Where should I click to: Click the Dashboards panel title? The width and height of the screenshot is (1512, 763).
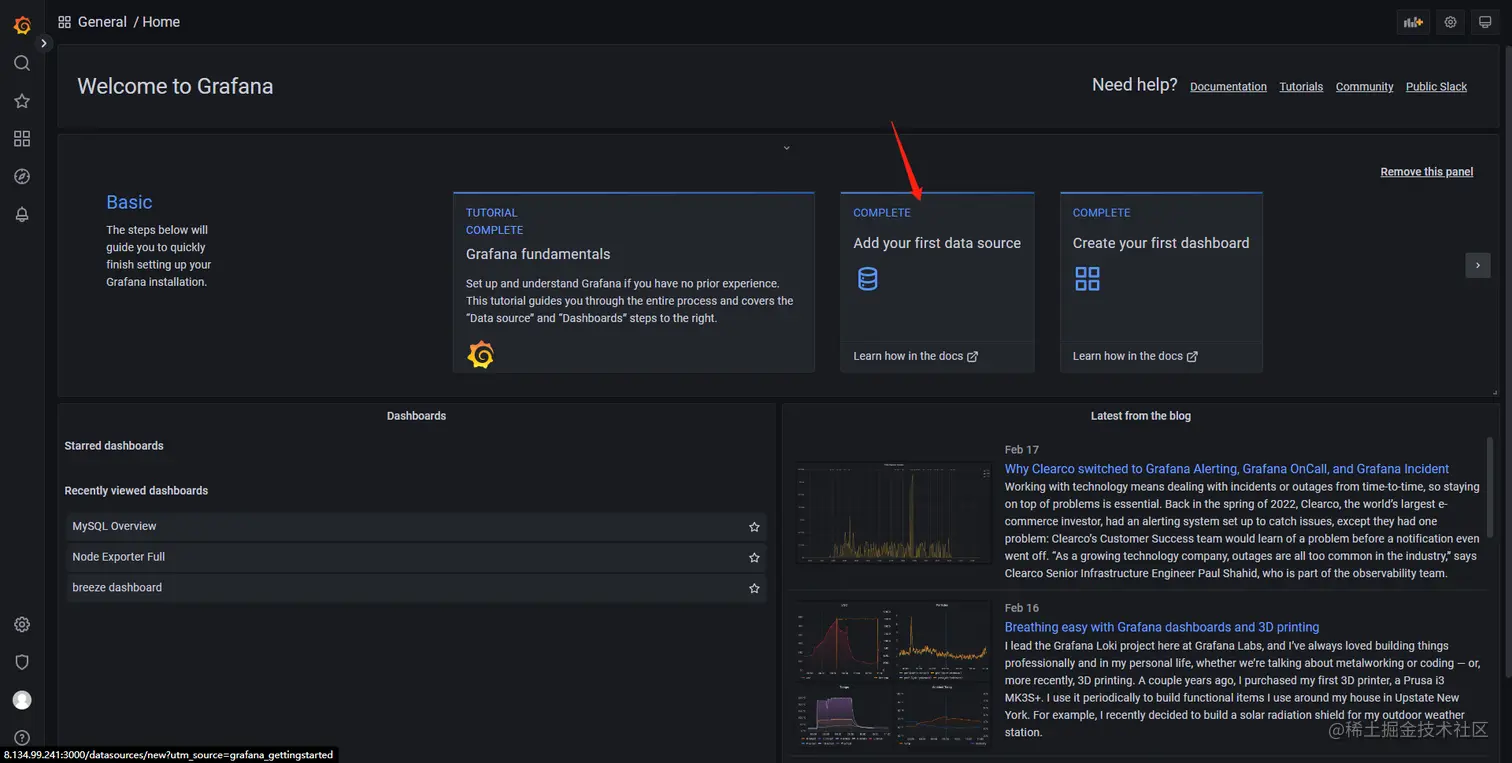tap(416, 416)
